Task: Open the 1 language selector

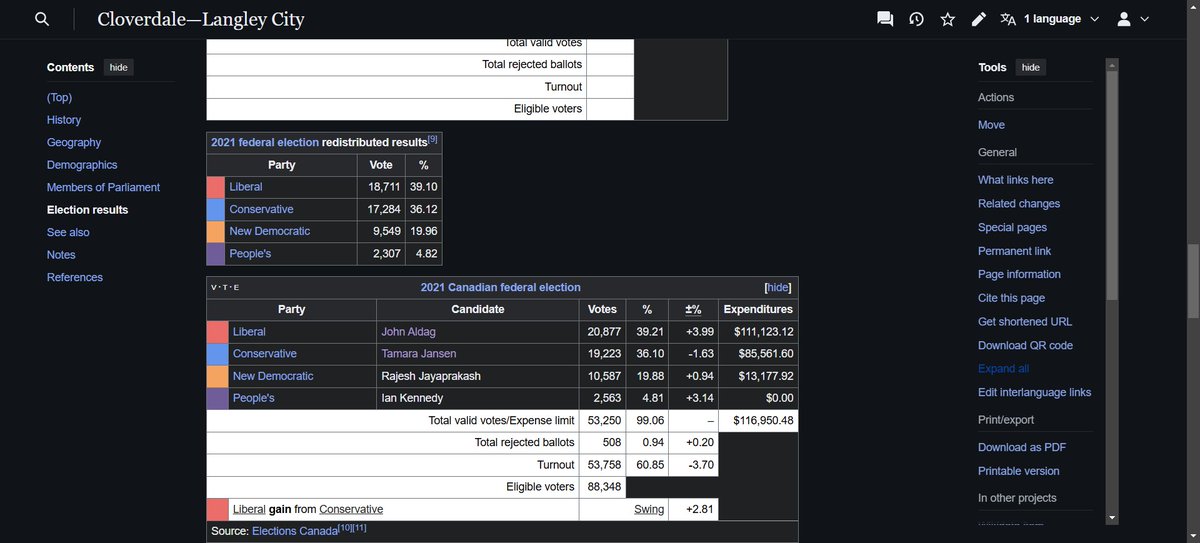Action: 1050,19
